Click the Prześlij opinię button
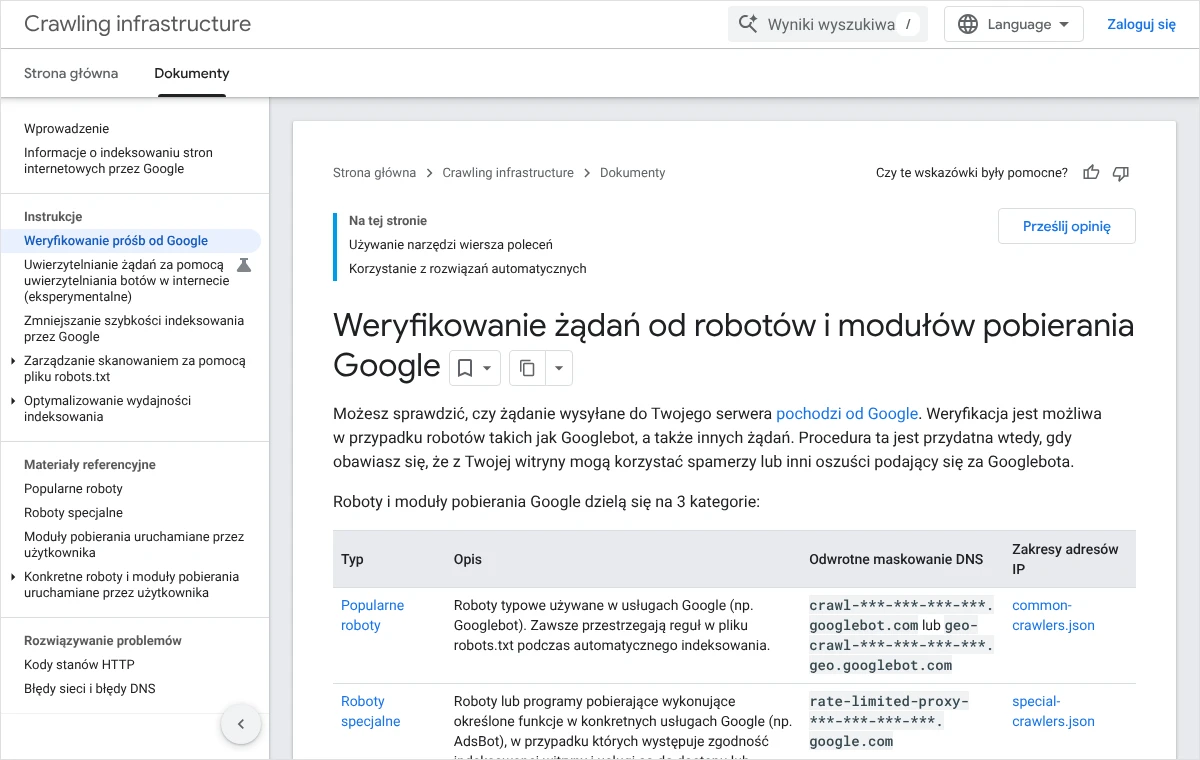 pyautogui.click(x=1067, y=226)
